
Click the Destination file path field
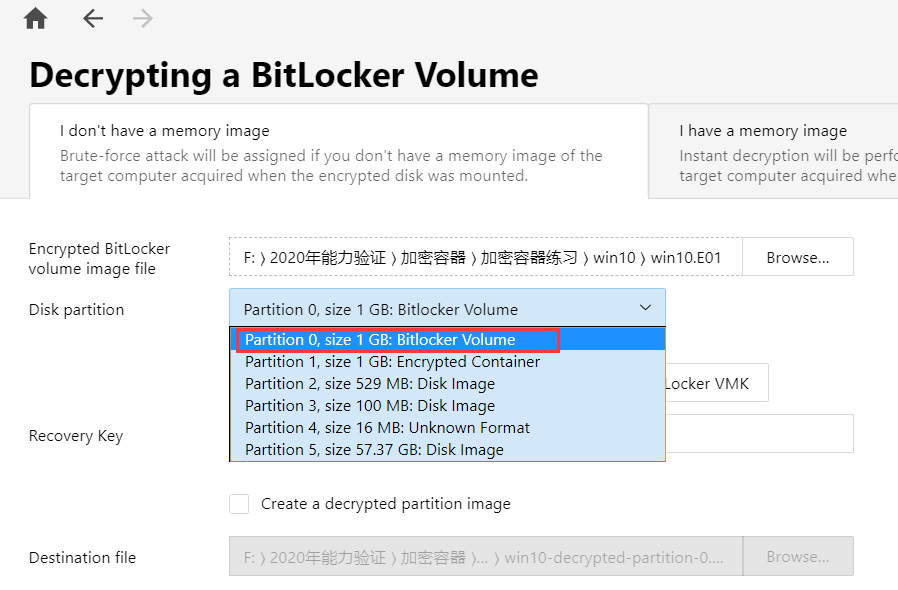(485, 557)
